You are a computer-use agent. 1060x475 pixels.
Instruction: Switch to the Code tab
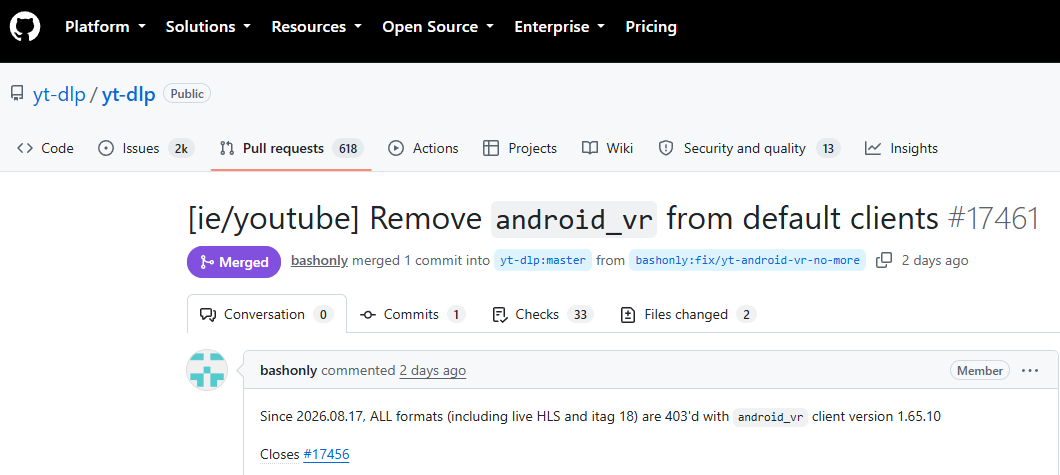coord(45,149)
